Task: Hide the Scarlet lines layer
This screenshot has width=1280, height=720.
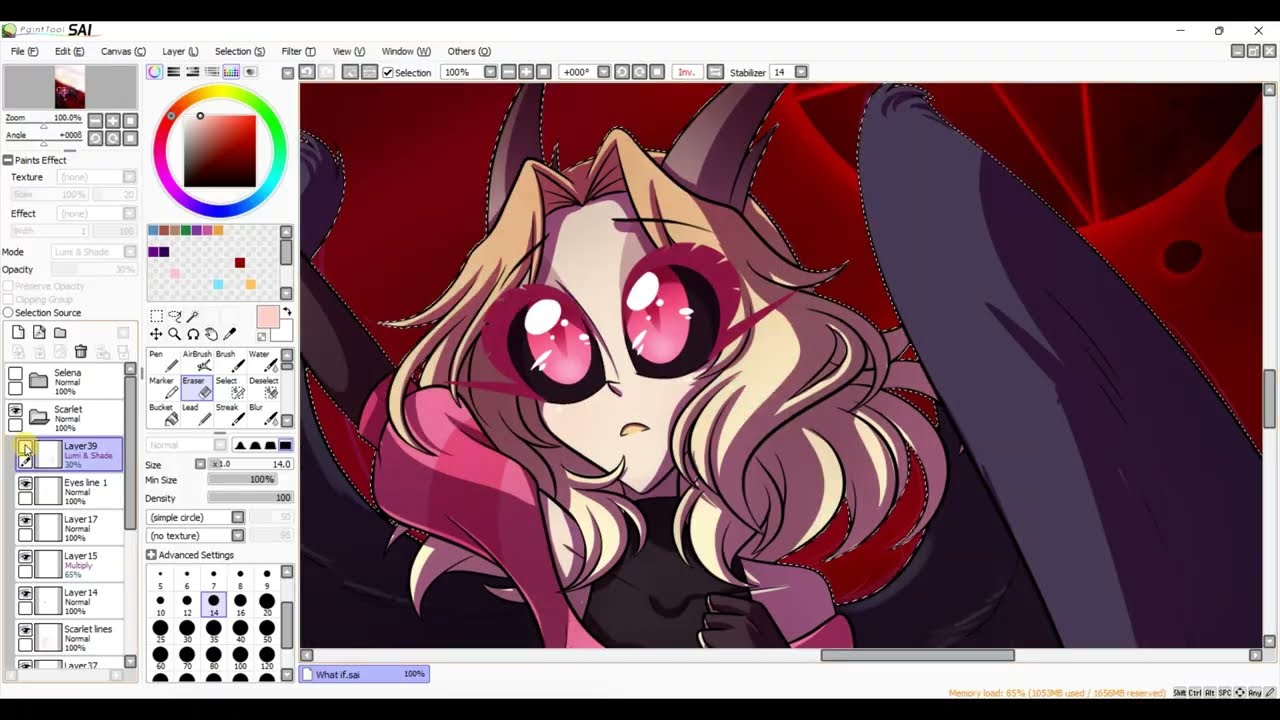Action: click(x=25, y=630)
